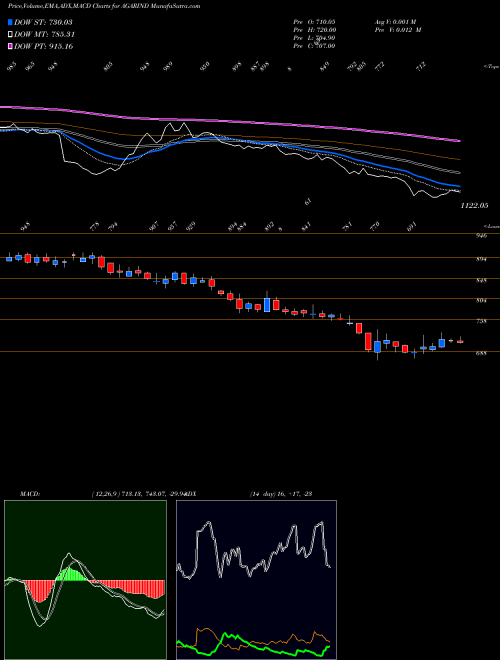The height and width of the screenshot is (660, 500).
Task: Click the 'Pre H: 720.00' high value
Action: tap(314, 30)
